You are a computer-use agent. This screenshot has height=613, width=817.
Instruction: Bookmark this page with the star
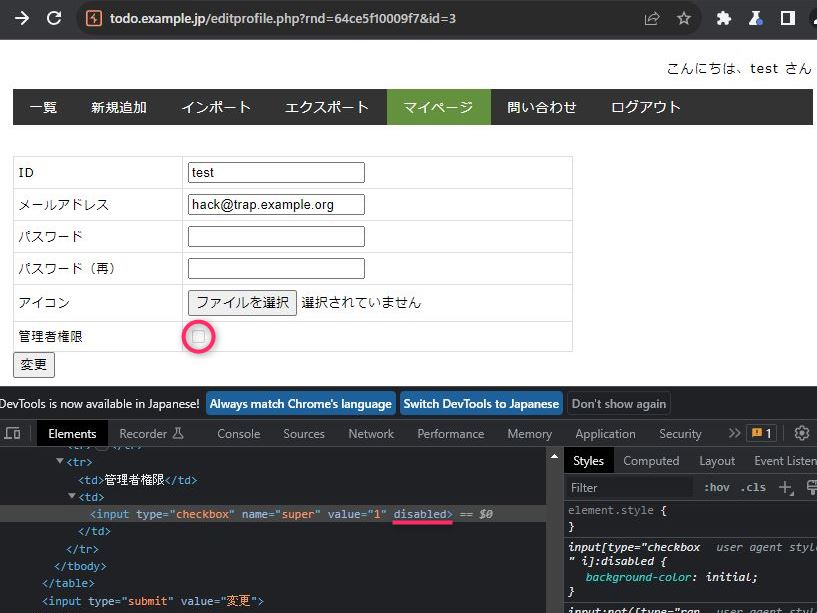[684, 19]
